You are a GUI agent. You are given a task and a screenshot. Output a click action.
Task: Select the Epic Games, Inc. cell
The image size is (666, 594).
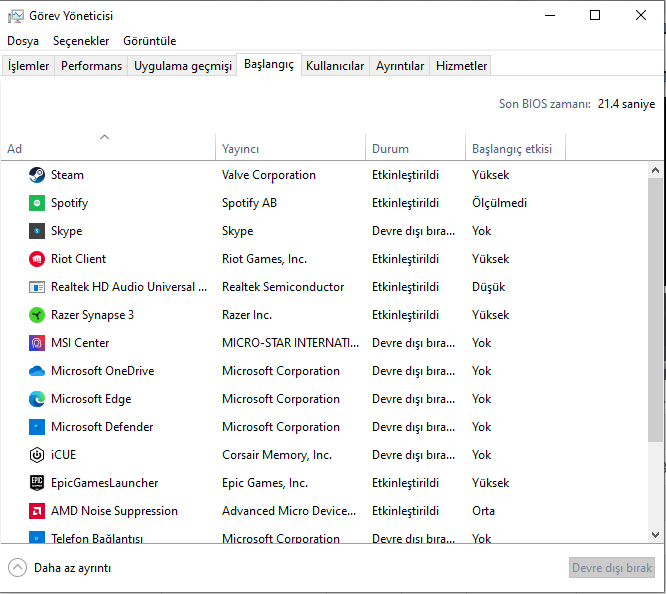(265, 483)
